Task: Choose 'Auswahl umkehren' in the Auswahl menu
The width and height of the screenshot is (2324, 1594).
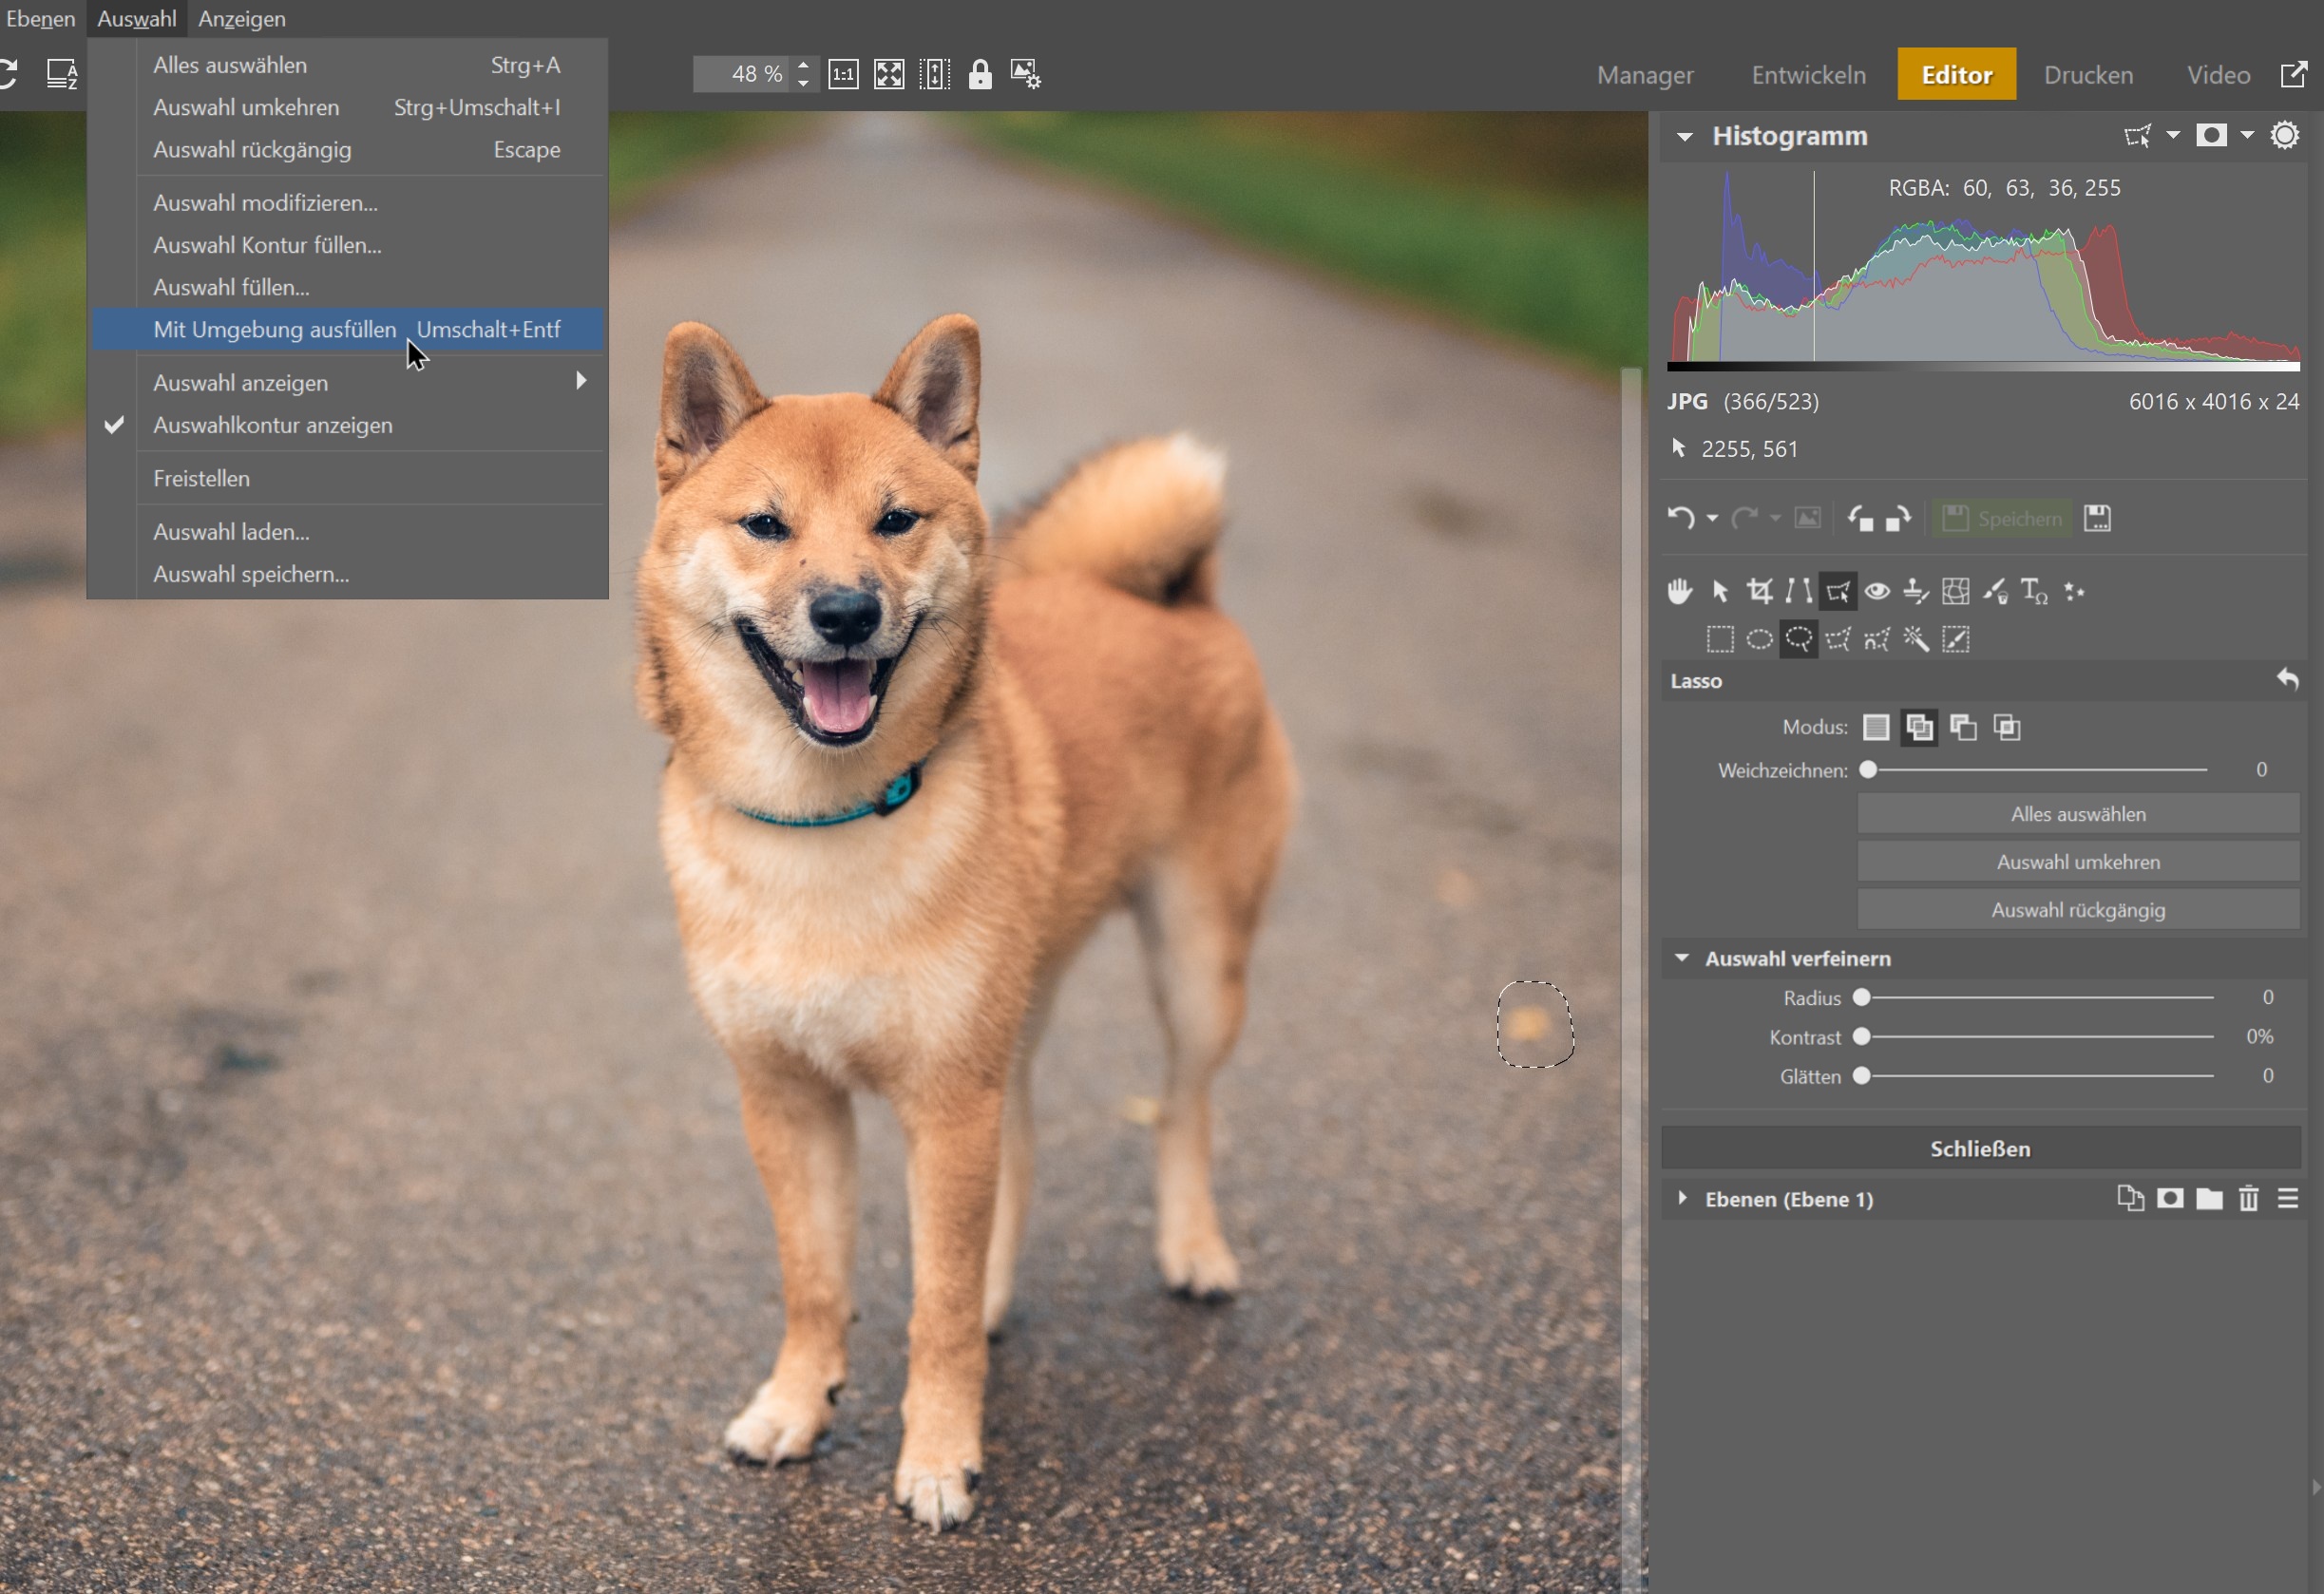Action: coord(348,107)
